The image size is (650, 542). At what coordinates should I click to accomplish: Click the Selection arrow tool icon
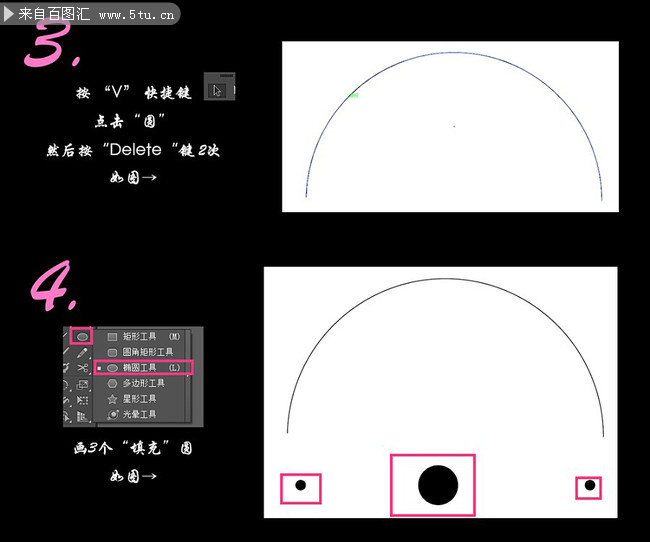pyautogui.click(x=217, y=90)
